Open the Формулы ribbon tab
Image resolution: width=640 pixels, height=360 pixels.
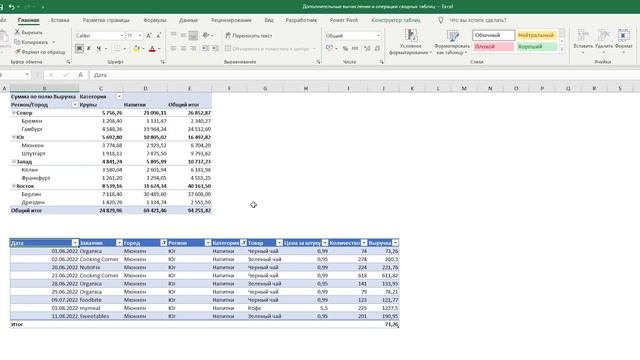point(155,20)
